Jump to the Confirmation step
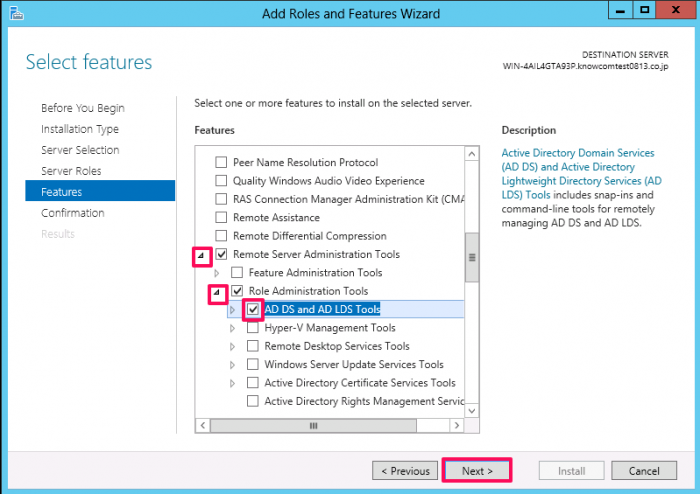Screen dimensions: 700x494 (73, 213)
